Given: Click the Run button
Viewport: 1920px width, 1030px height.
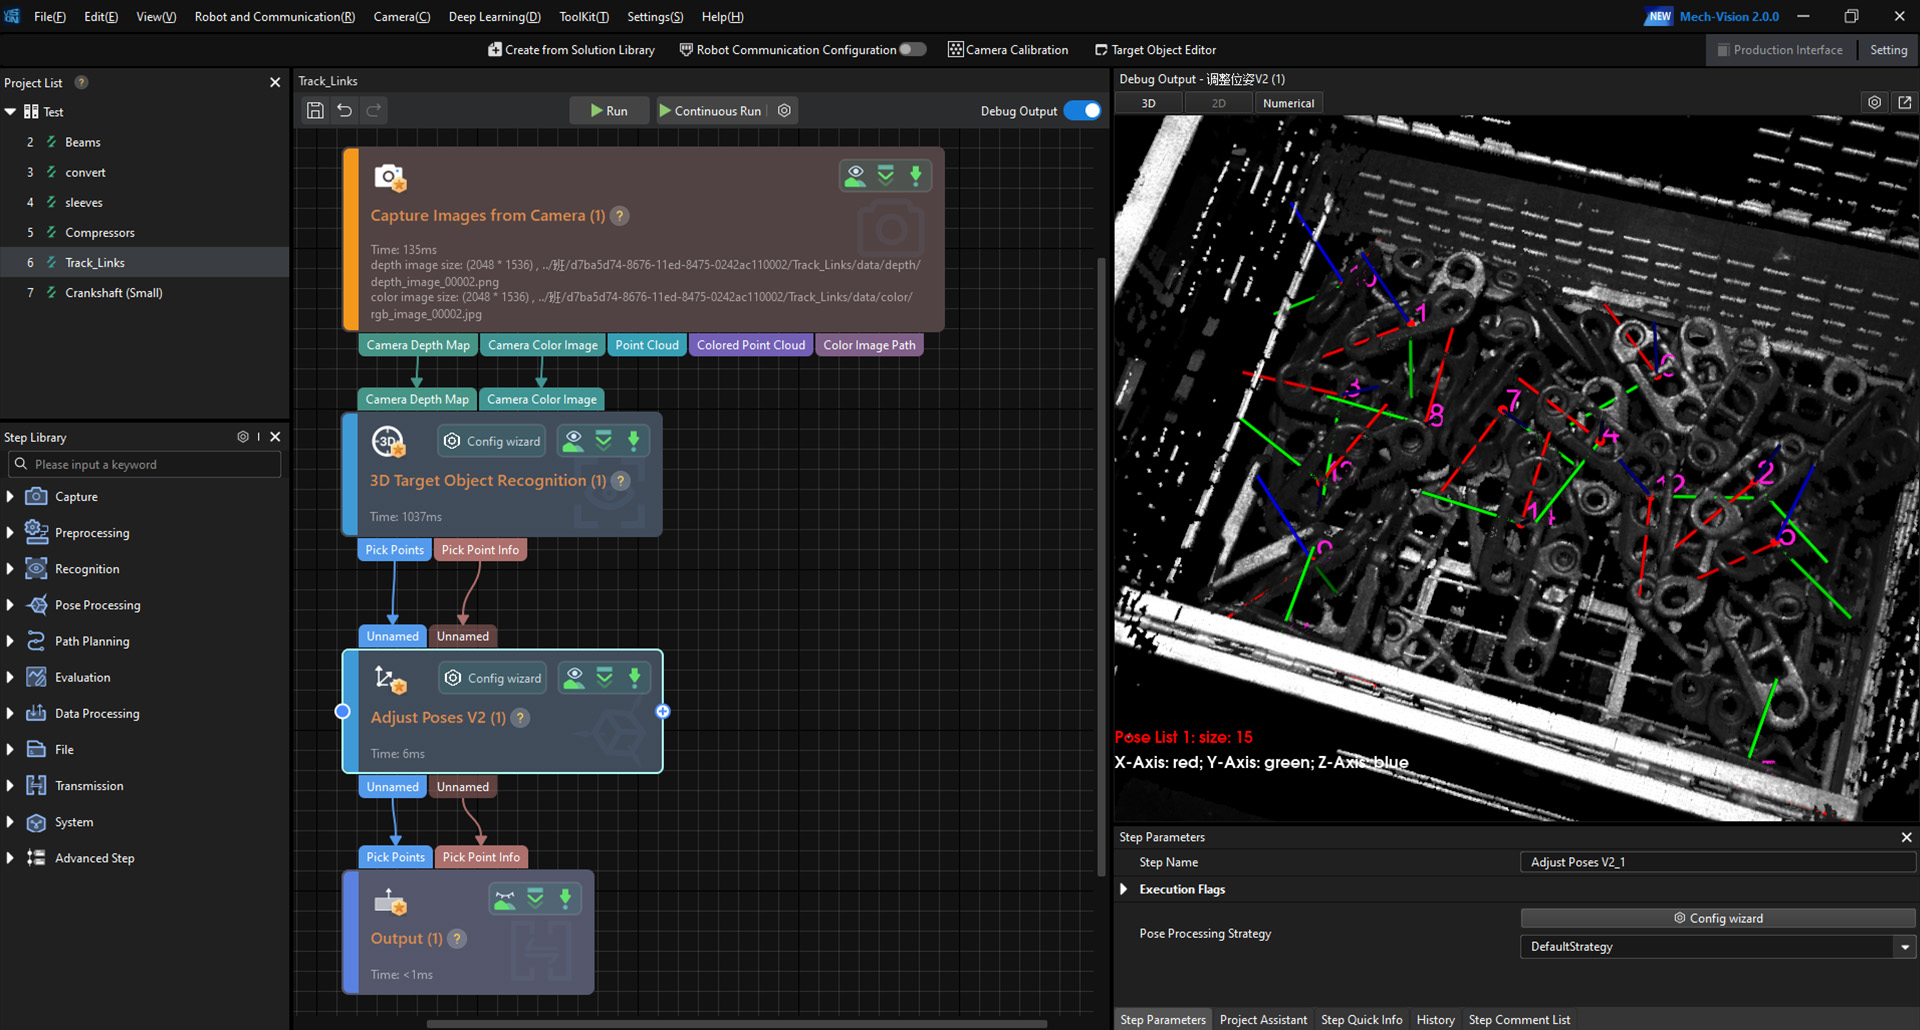Looking at the screenshot, I should 609,111.
